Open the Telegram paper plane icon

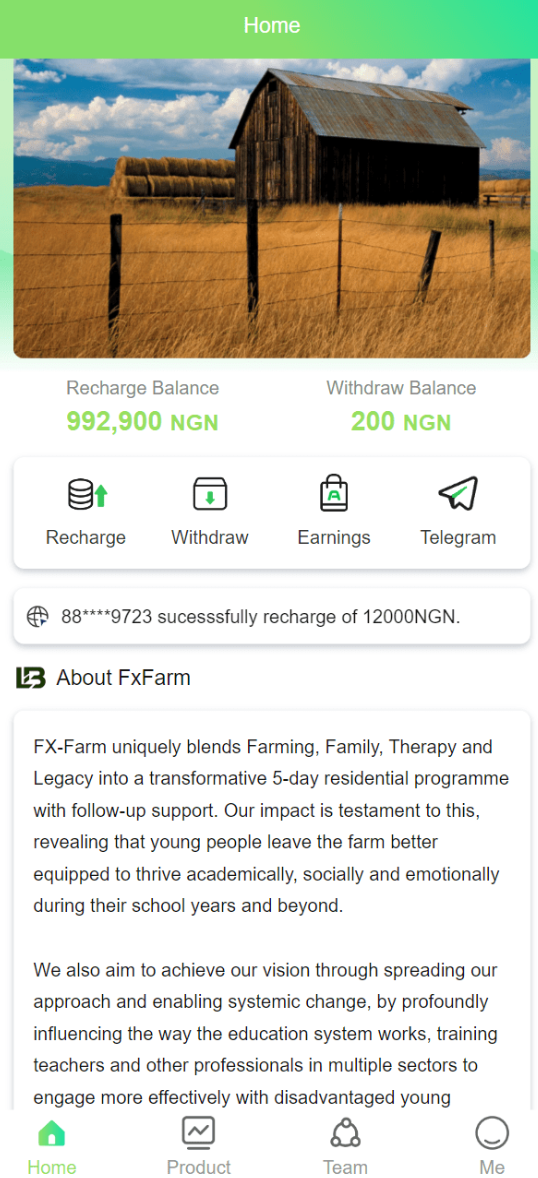(458, 494)
